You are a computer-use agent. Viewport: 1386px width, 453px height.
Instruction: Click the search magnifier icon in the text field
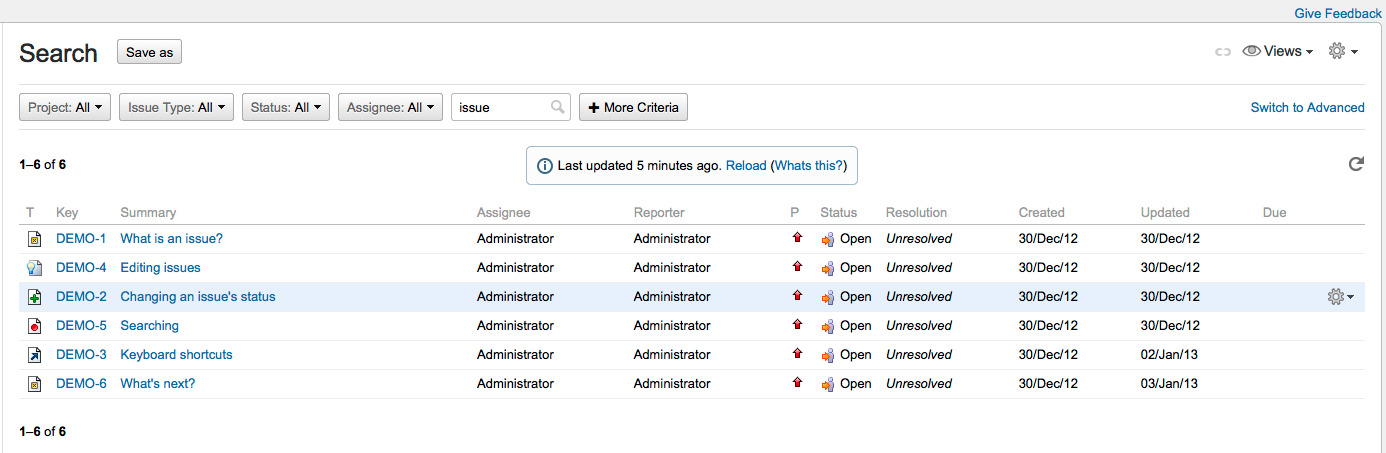(557, 107)
